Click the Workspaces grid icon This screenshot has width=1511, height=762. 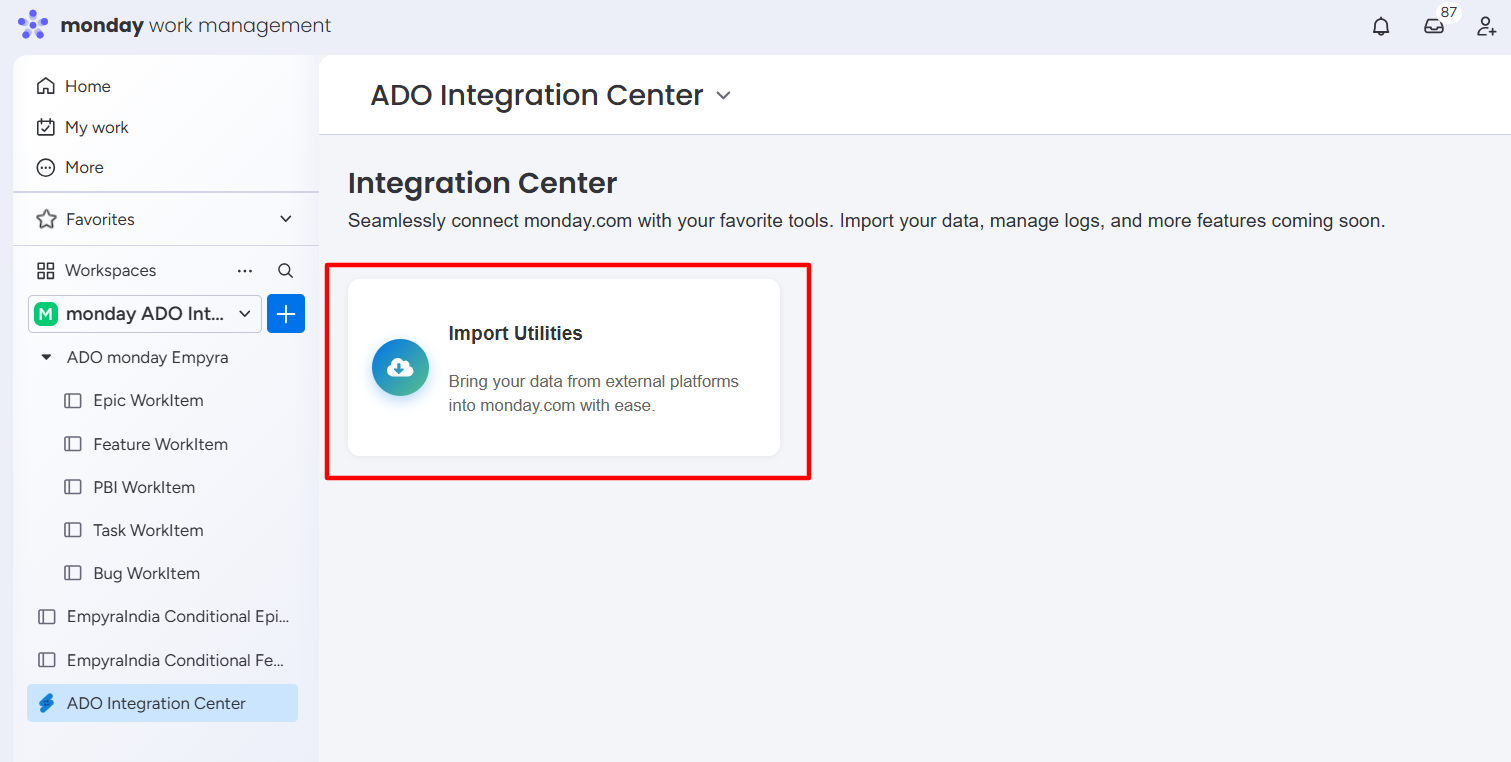tap(45, 270)
